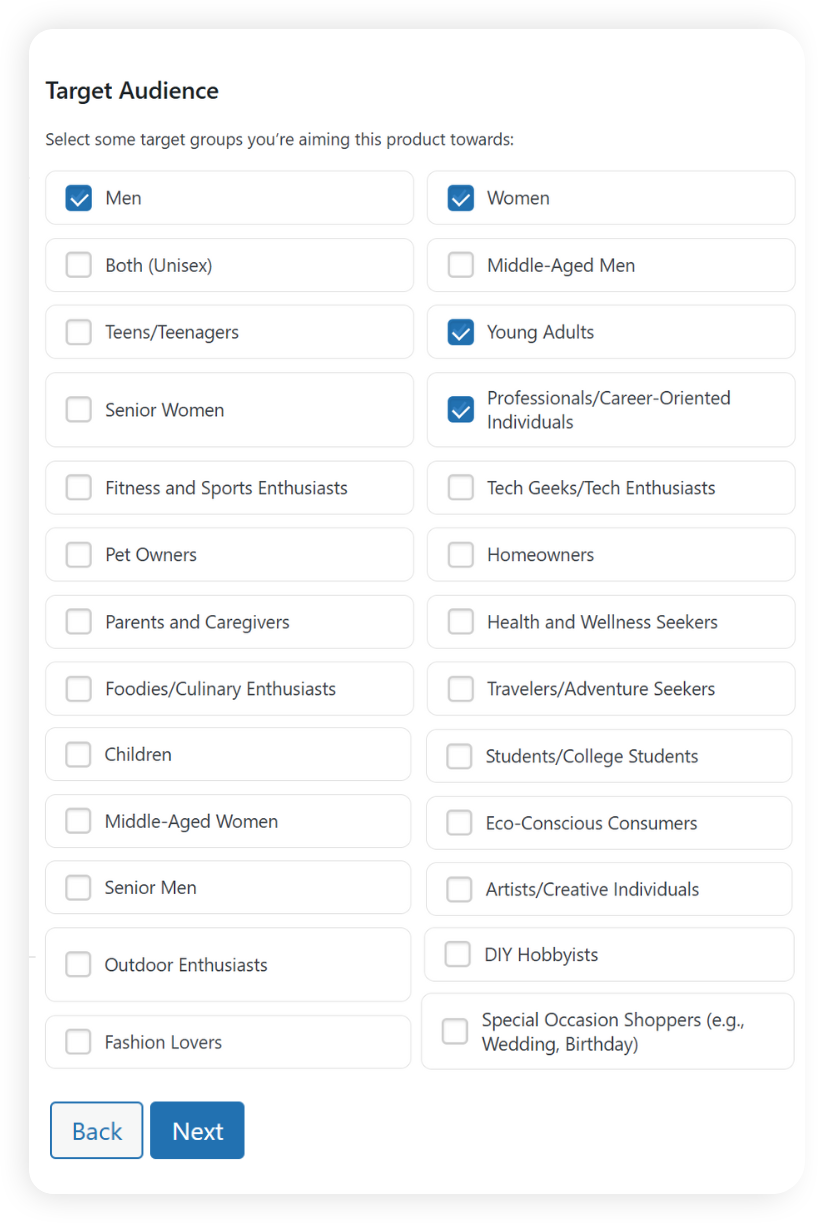Uncheck Professionals/Career-Oriented Individuals

tap(460, 410)
